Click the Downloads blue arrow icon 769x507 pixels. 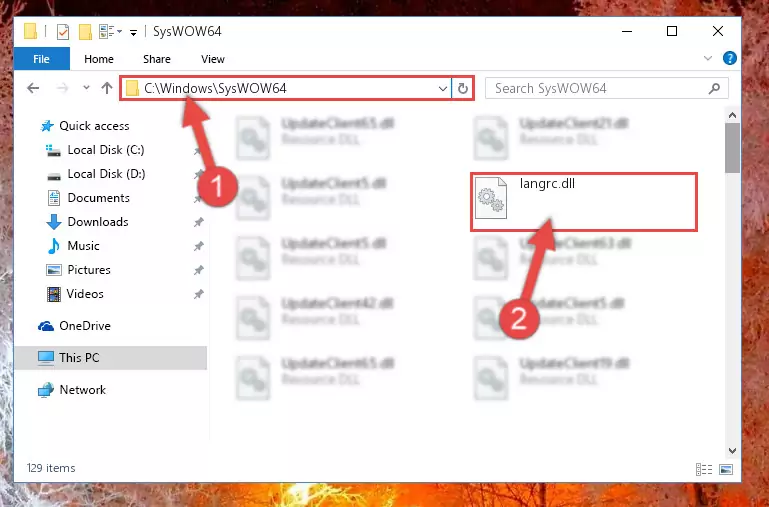54,222
